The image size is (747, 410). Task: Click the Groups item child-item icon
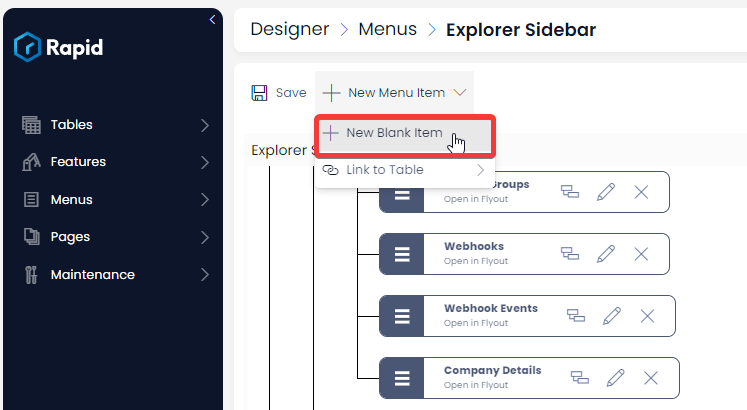[x=570, y=192]
